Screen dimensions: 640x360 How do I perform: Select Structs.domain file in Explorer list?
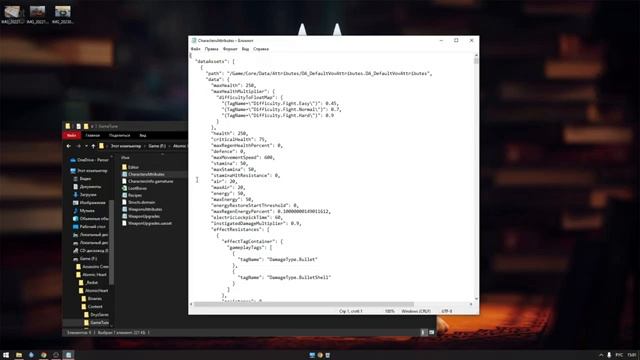[138, 202]
